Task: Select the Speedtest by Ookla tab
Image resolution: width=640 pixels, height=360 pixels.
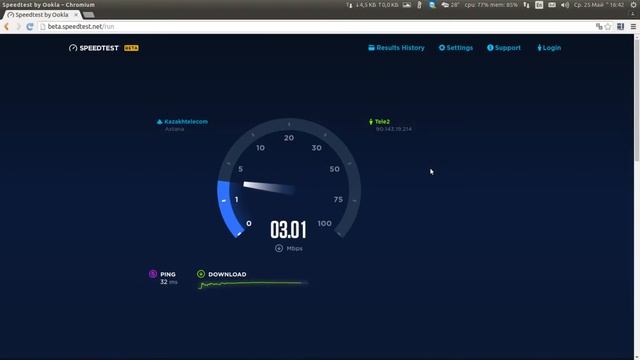Action: [x=42, y=15]
